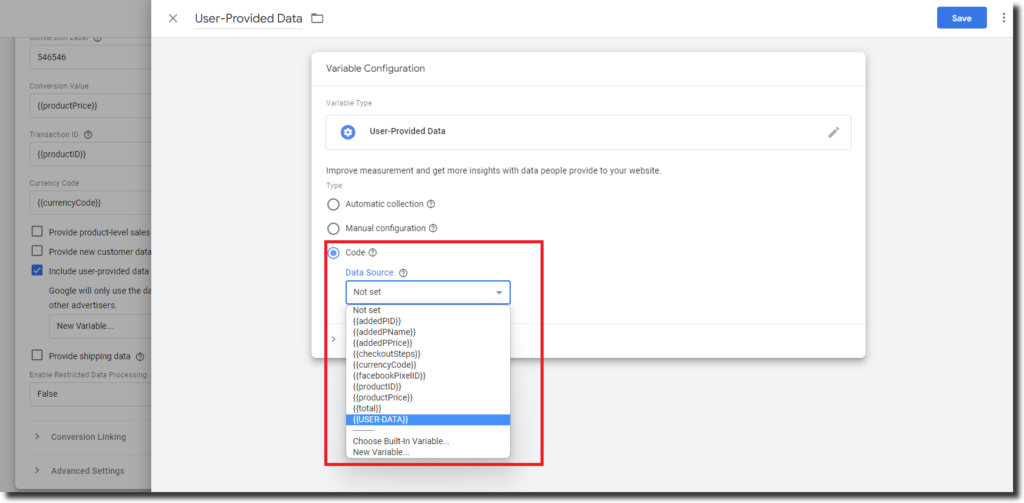
Task: Open help icon beside Automatic collection
Action: (x=431, y=204)
